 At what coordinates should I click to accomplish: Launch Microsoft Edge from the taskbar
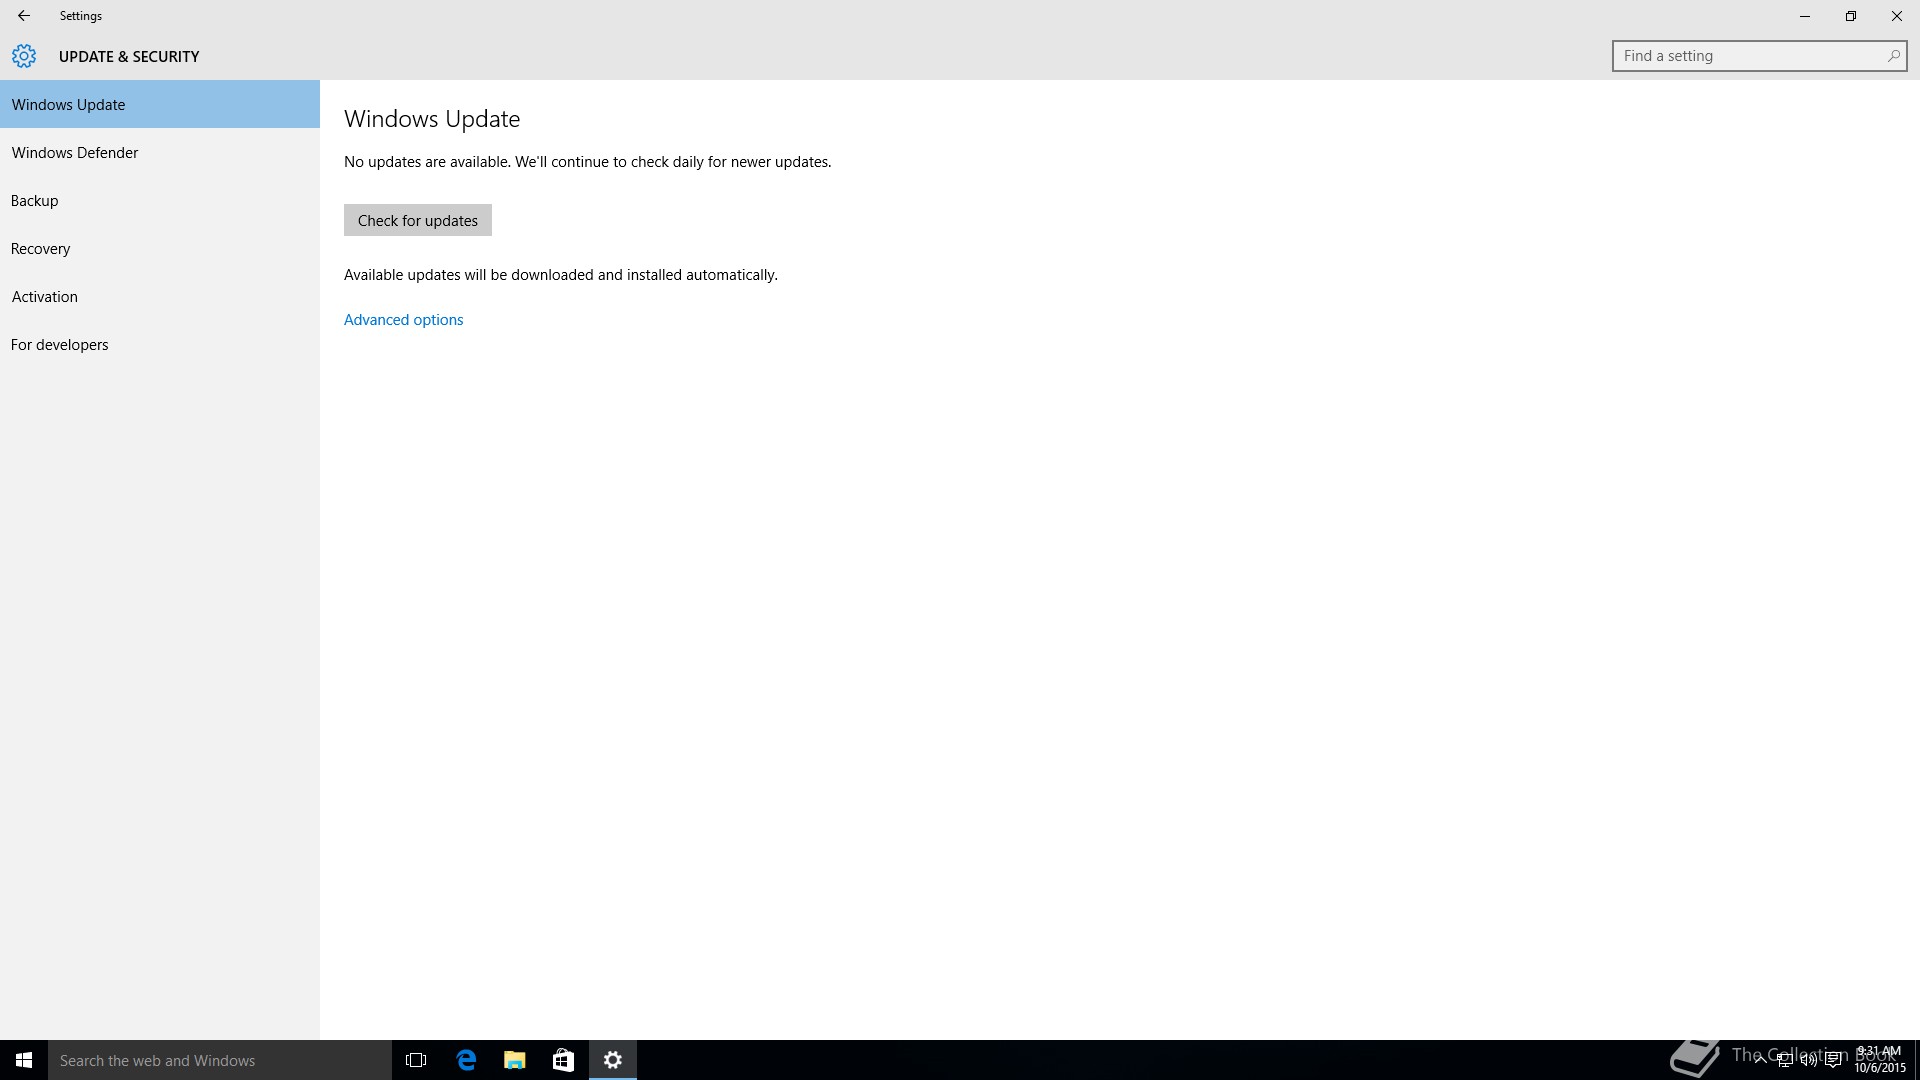click(466, 1060)
